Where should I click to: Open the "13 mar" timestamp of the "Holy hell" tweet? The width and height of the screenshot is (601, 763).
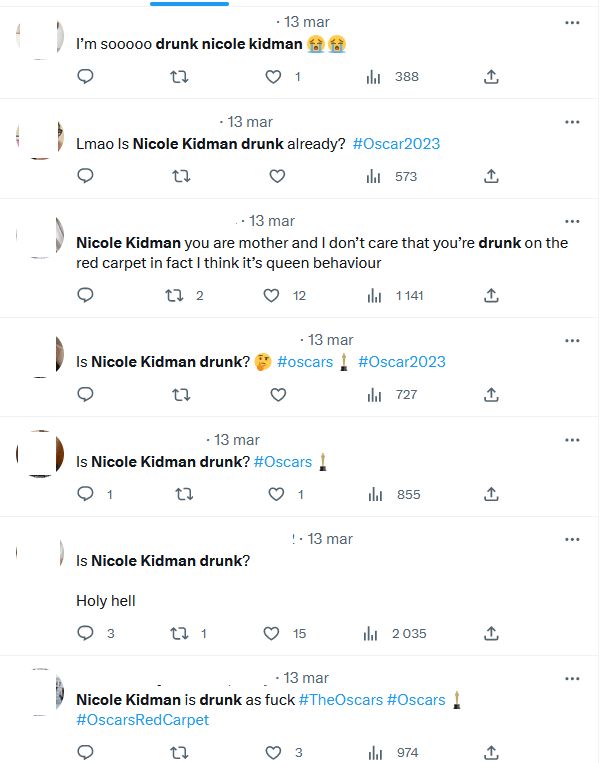[x=329, y=539]
